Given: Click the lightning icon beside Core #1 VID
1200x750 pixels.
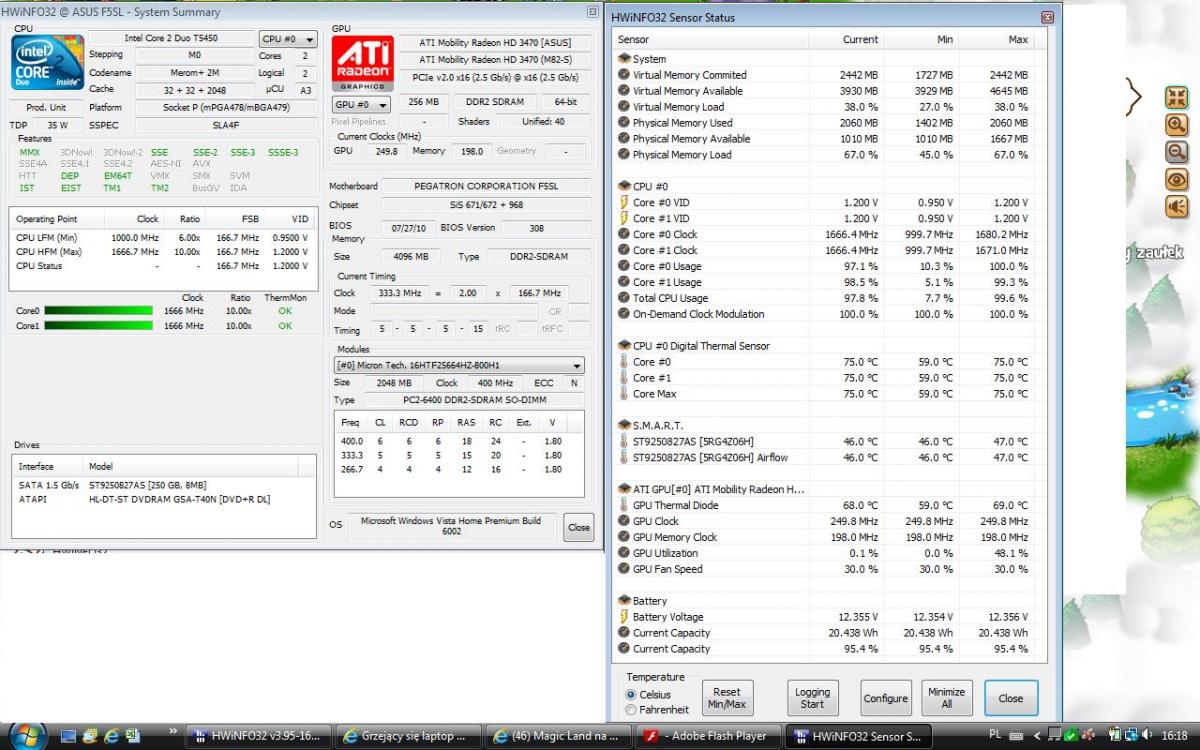Looking at the screenshot, I should click(624, 219).
